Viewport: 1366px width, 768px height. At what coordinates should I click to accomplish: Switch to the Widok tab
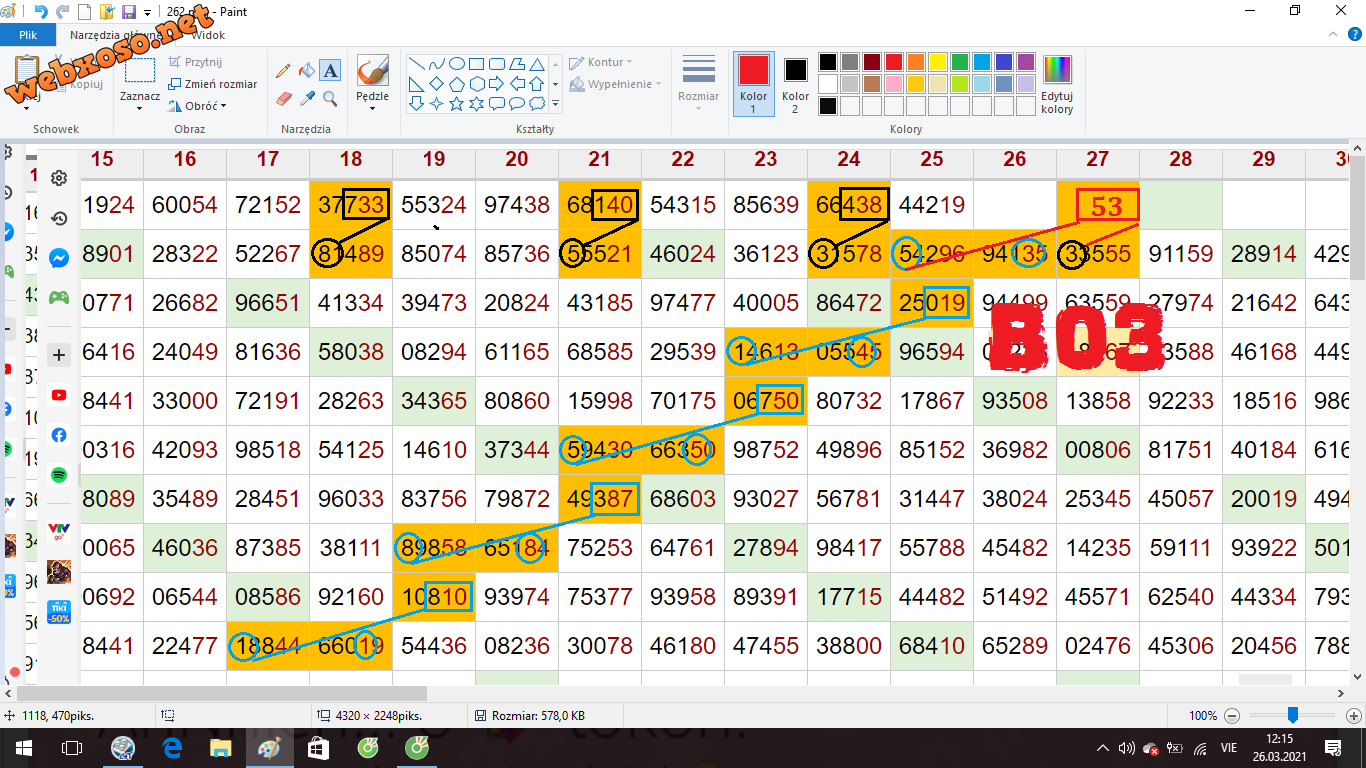(208, 35)
